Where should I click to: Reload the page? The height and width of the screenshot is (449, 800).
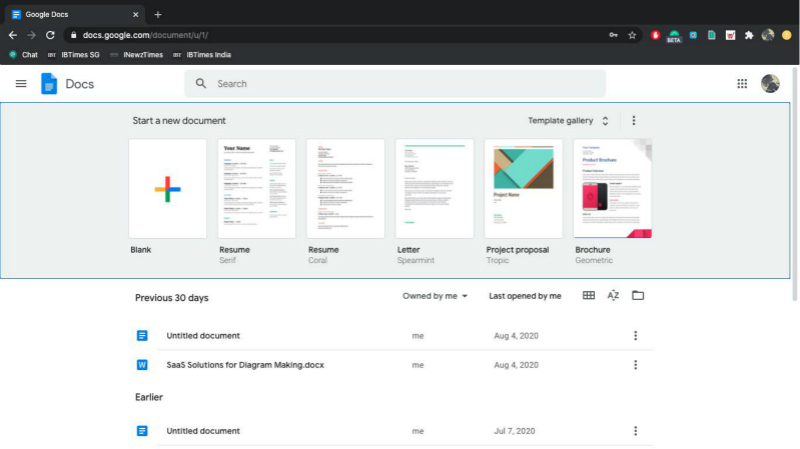pyautogui.click(x=50, y=35)
